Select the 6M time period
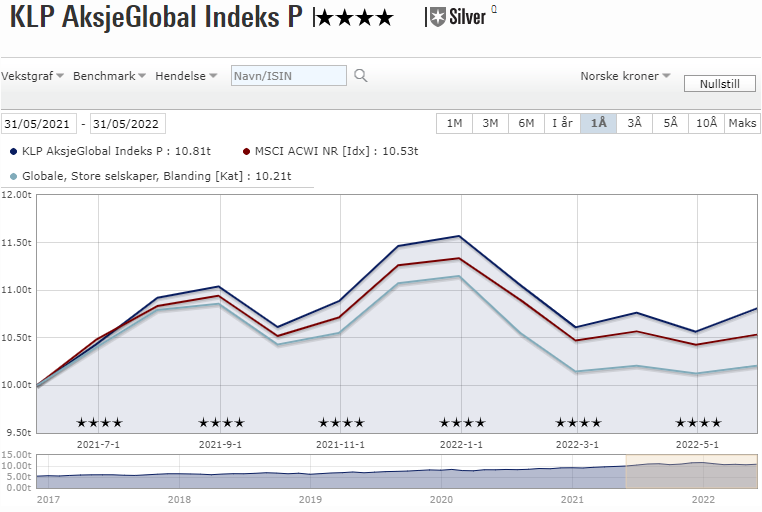Viewport: 762px width, 512px height. click(526, 123)
